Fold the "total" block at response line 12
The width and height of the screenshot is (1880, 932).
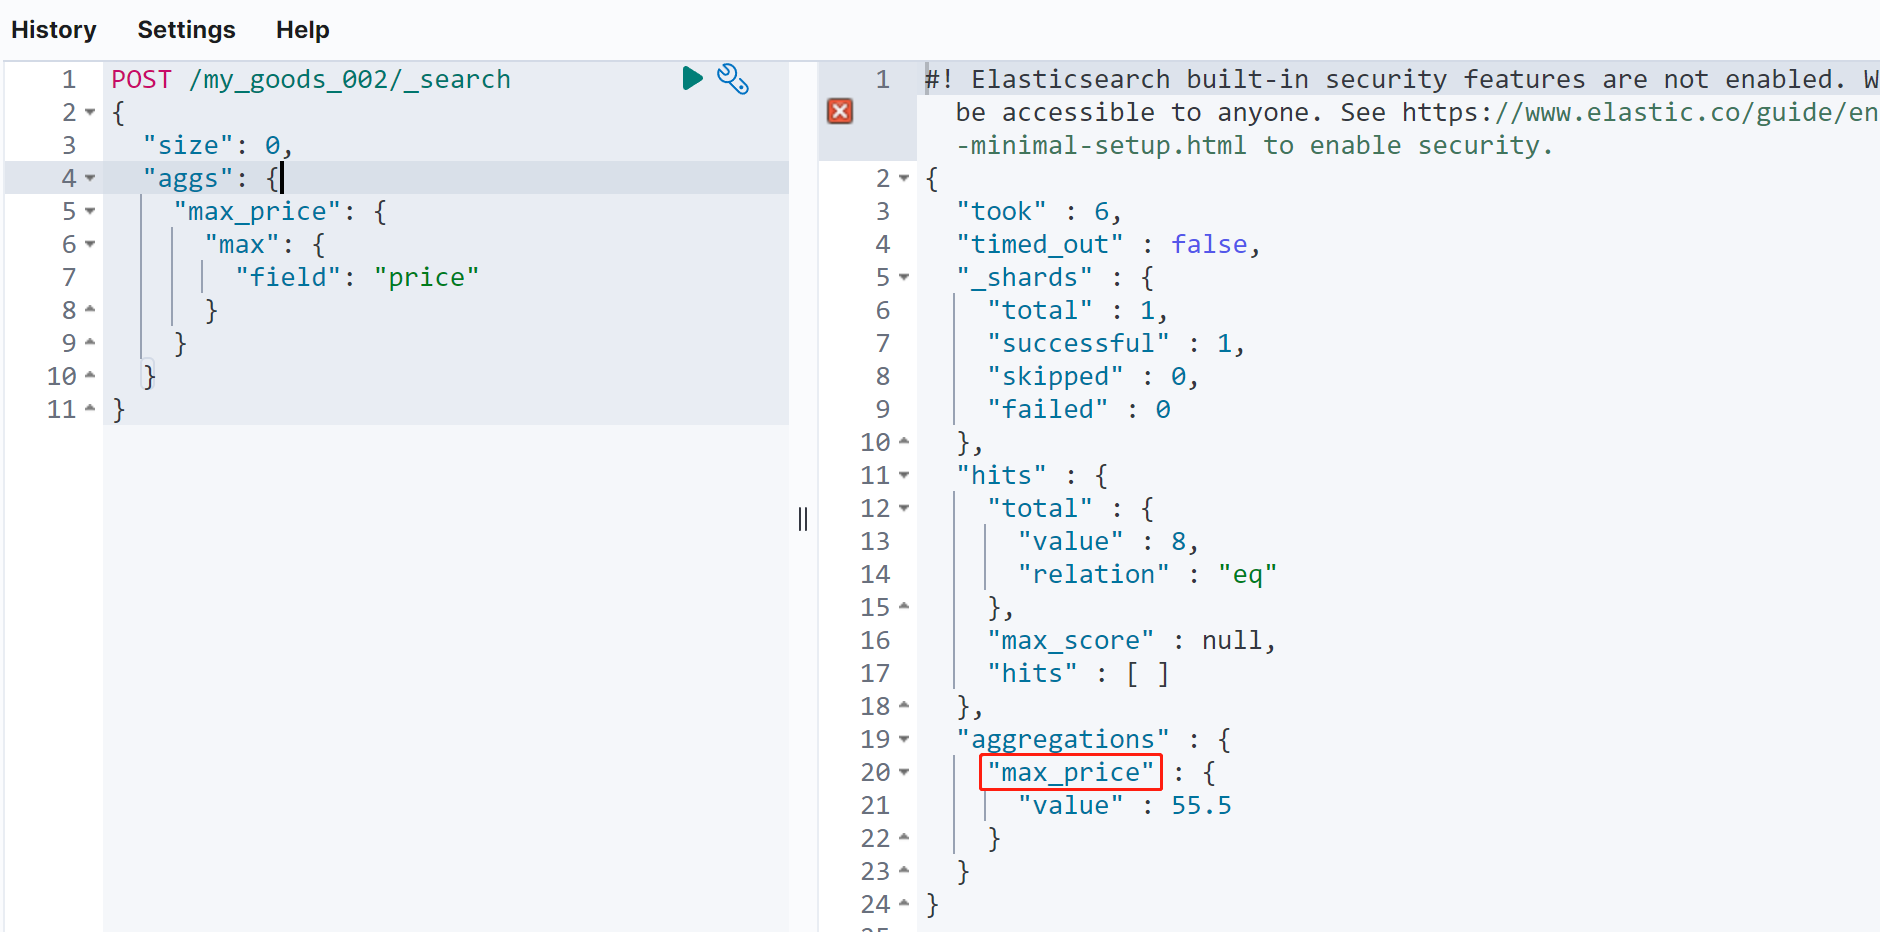pos(904,508)
